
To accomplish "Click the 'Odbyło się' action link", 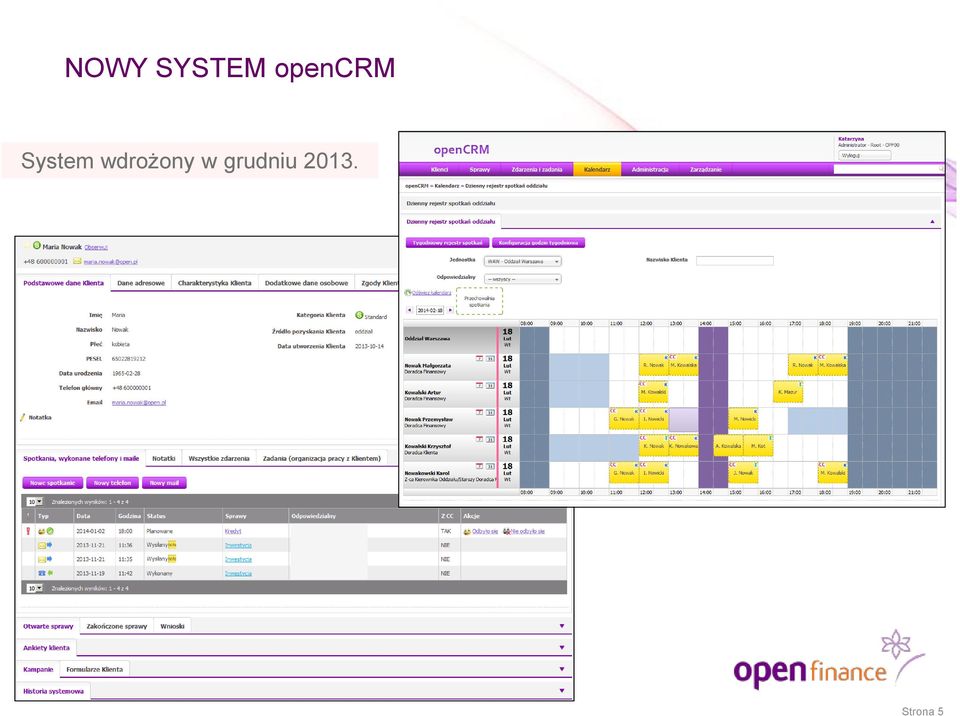I will [x=485, y=531].
